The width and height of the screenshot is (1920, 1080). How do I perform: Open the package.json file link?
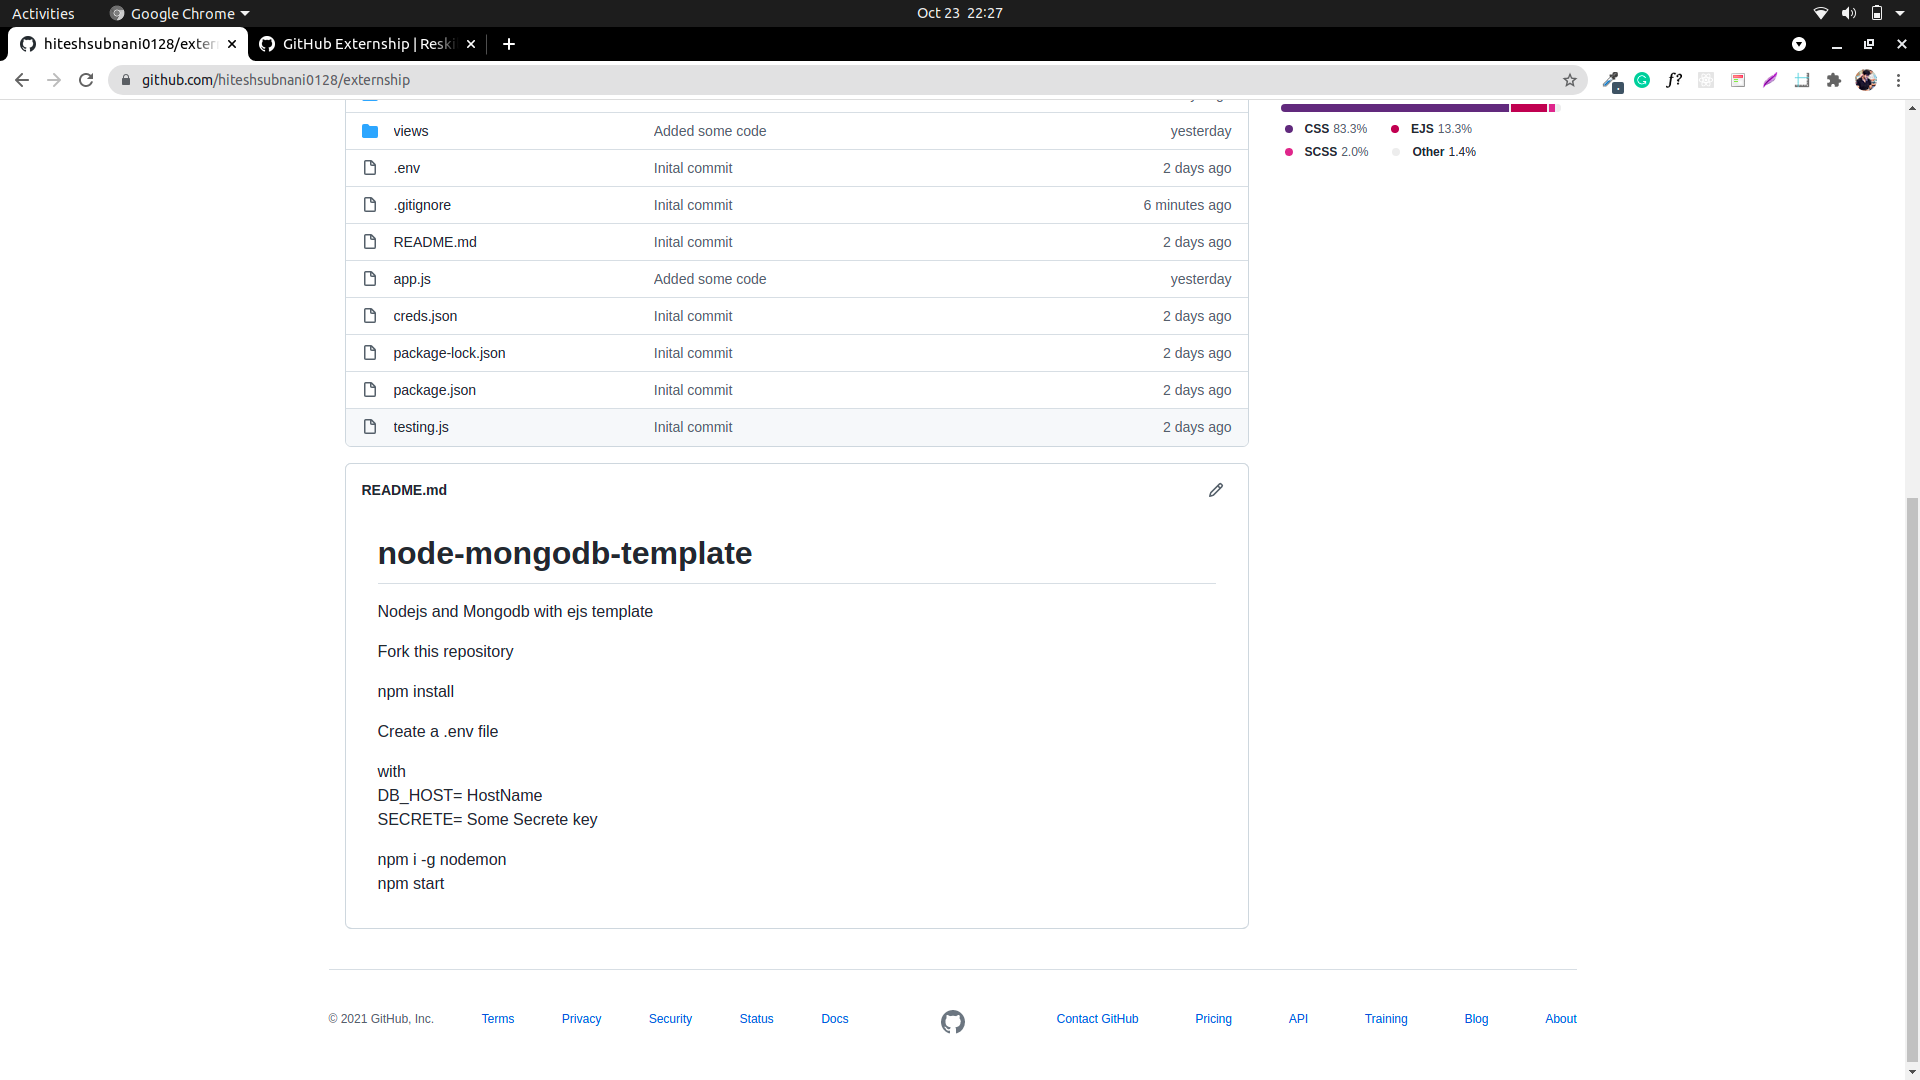coord(434,390)
